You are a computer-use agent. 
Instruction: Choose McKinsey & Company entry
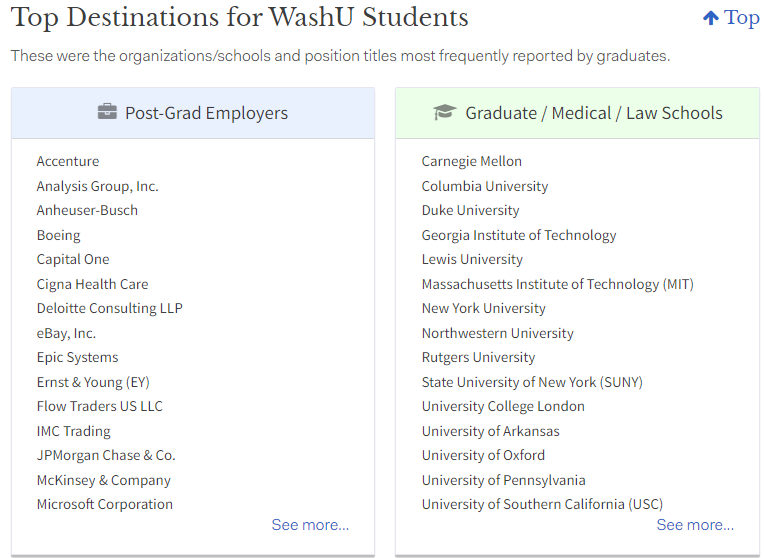tap(104, 481)
